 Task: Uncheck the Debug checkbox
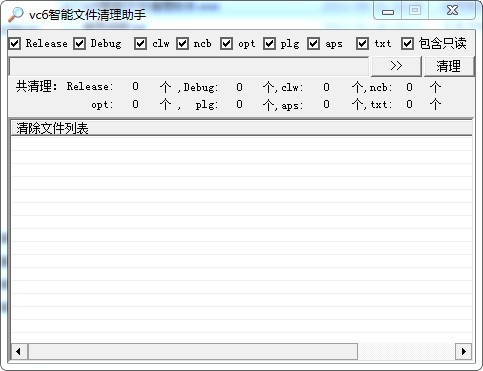80,44
